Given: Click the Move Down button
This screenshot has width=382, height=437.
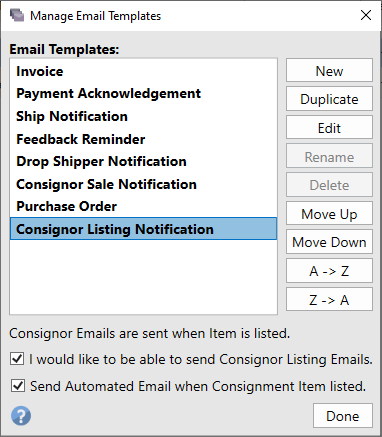Looking at the screenshot, I should pos(329,242).
